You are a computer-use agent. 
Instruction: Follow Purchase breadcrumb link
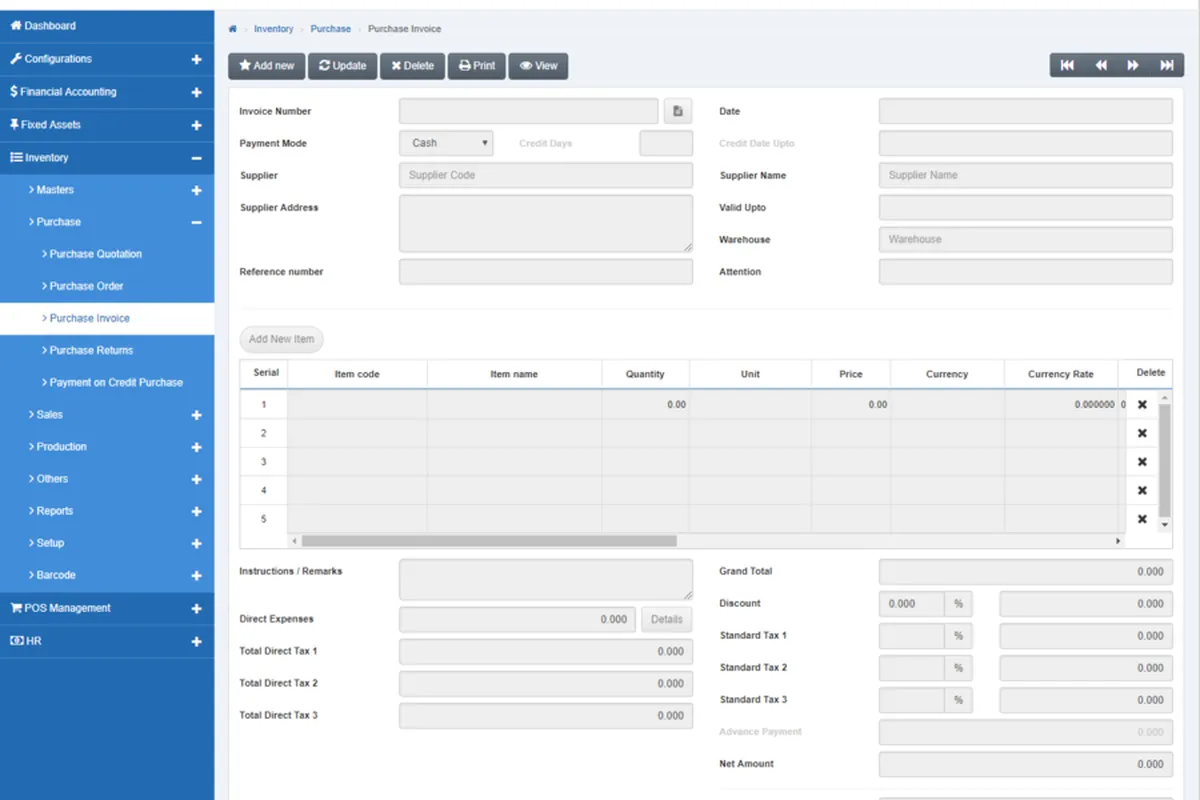[x=331, y=29]
